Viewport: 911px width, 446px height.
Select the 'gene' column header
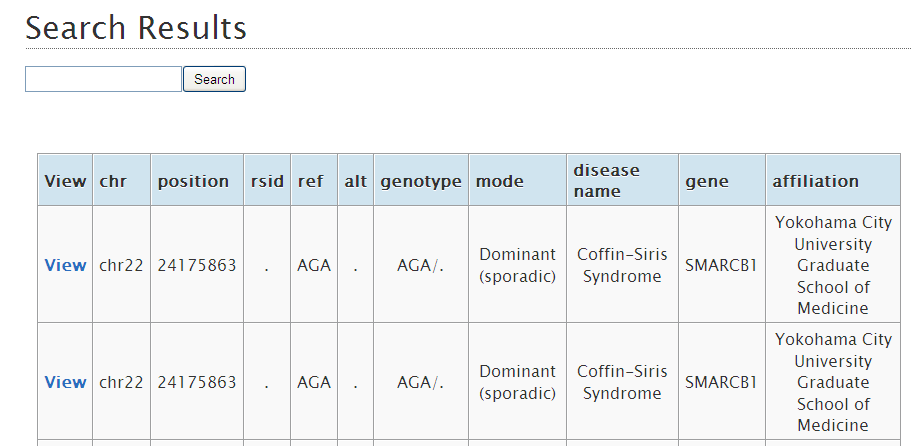pos(722,180)
